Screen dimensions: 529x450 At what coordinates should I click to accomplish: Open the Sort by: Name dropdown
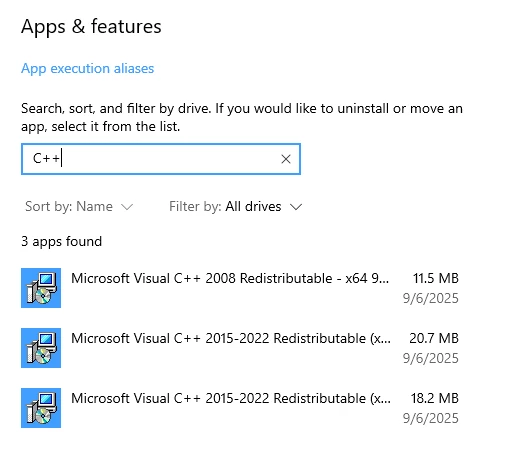coord(79,206)
